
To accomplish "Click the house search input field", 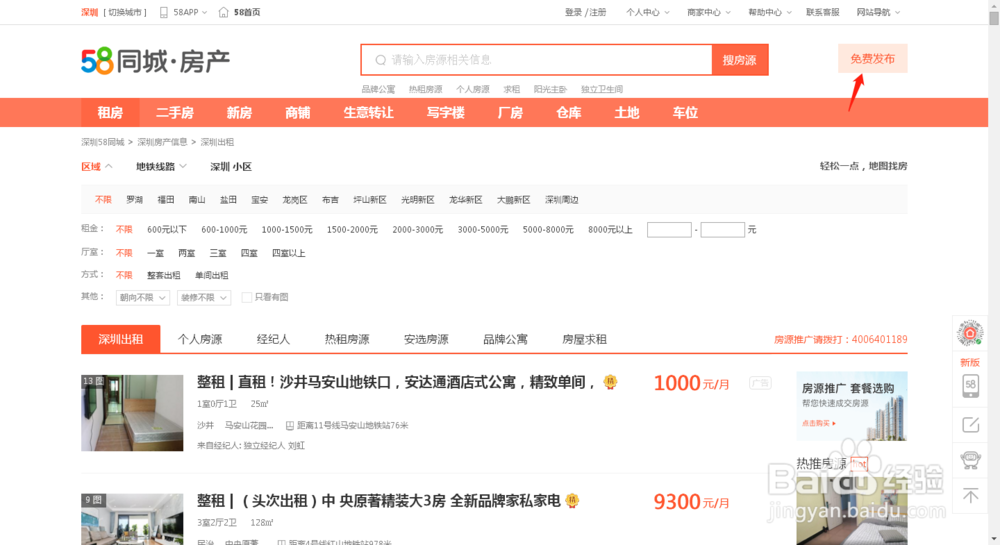I will [x=536, y=60].
